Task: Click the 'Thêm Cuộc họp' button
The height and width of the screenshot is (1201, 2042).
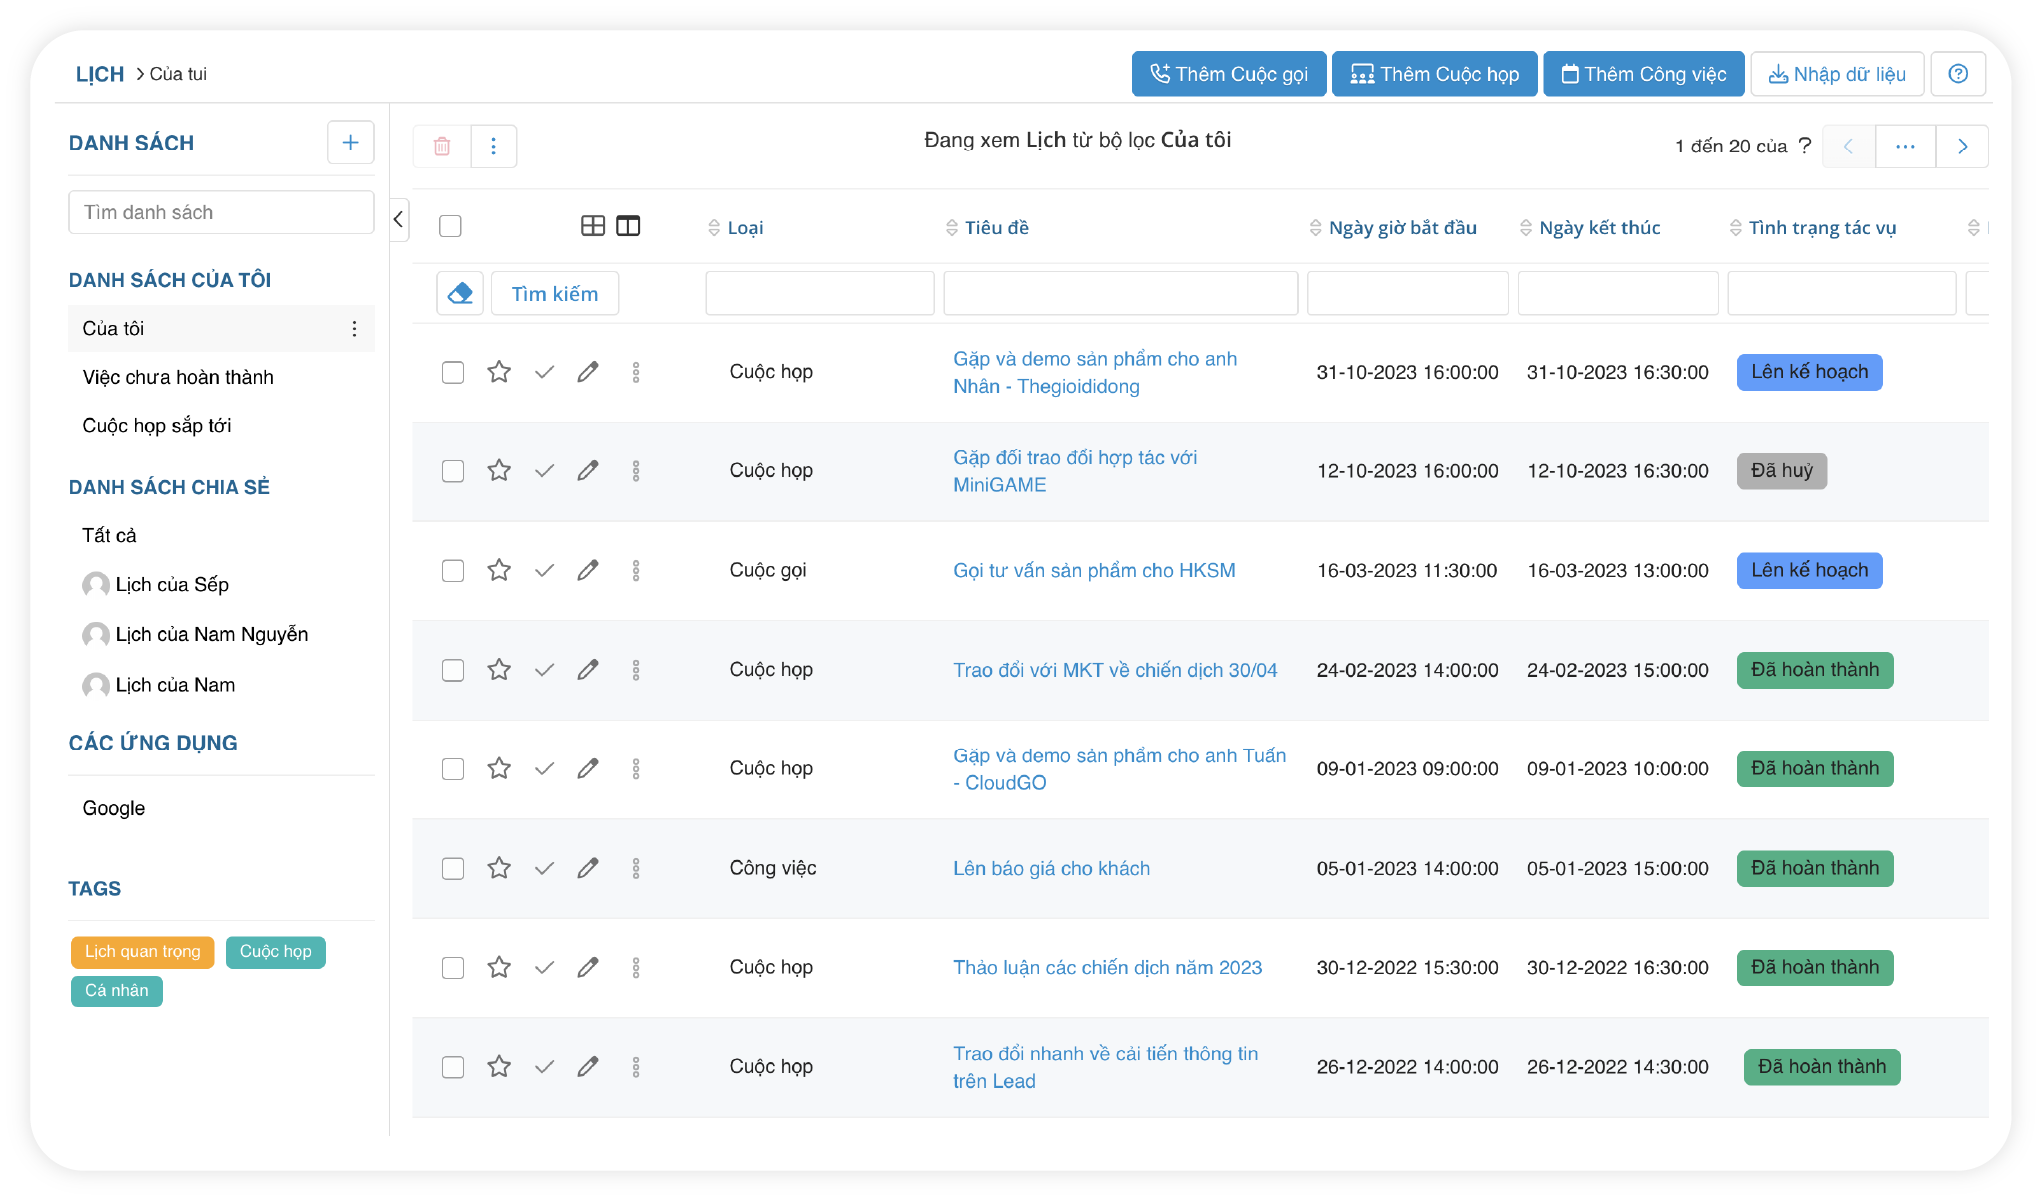Action: point(1434,74)
